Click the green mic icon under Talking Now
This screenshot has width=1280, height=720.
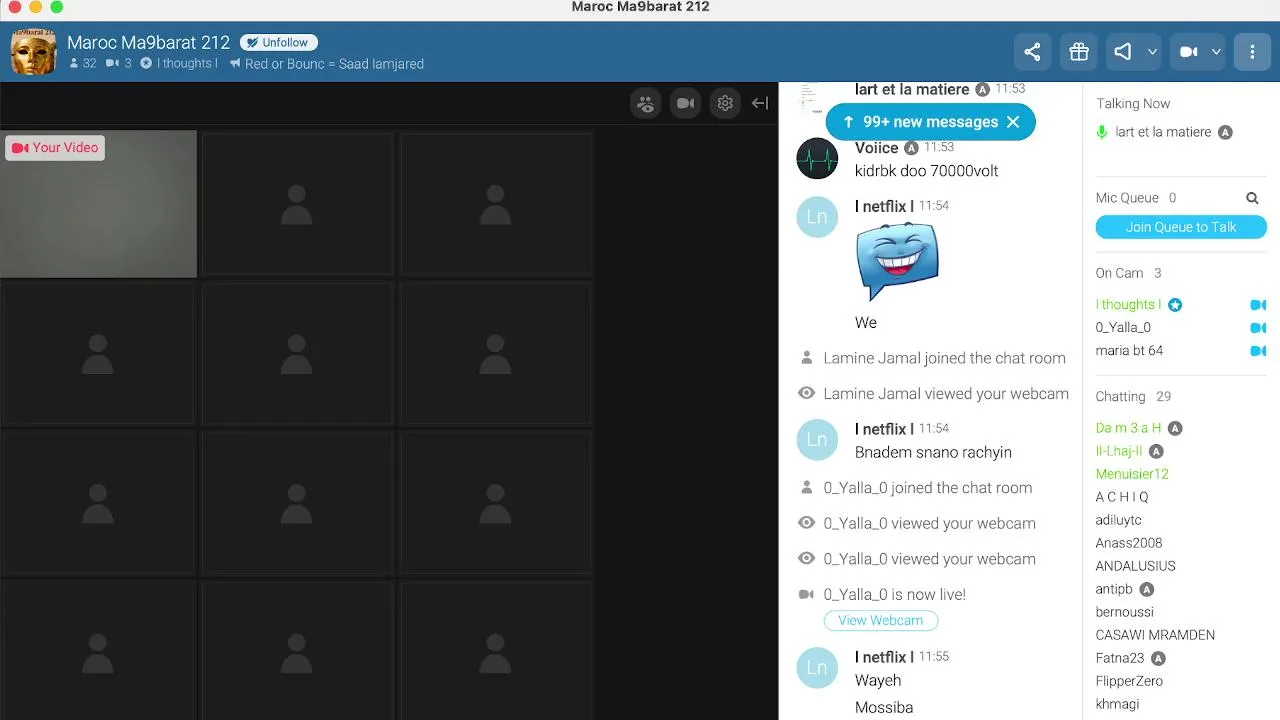[1102, 132]
